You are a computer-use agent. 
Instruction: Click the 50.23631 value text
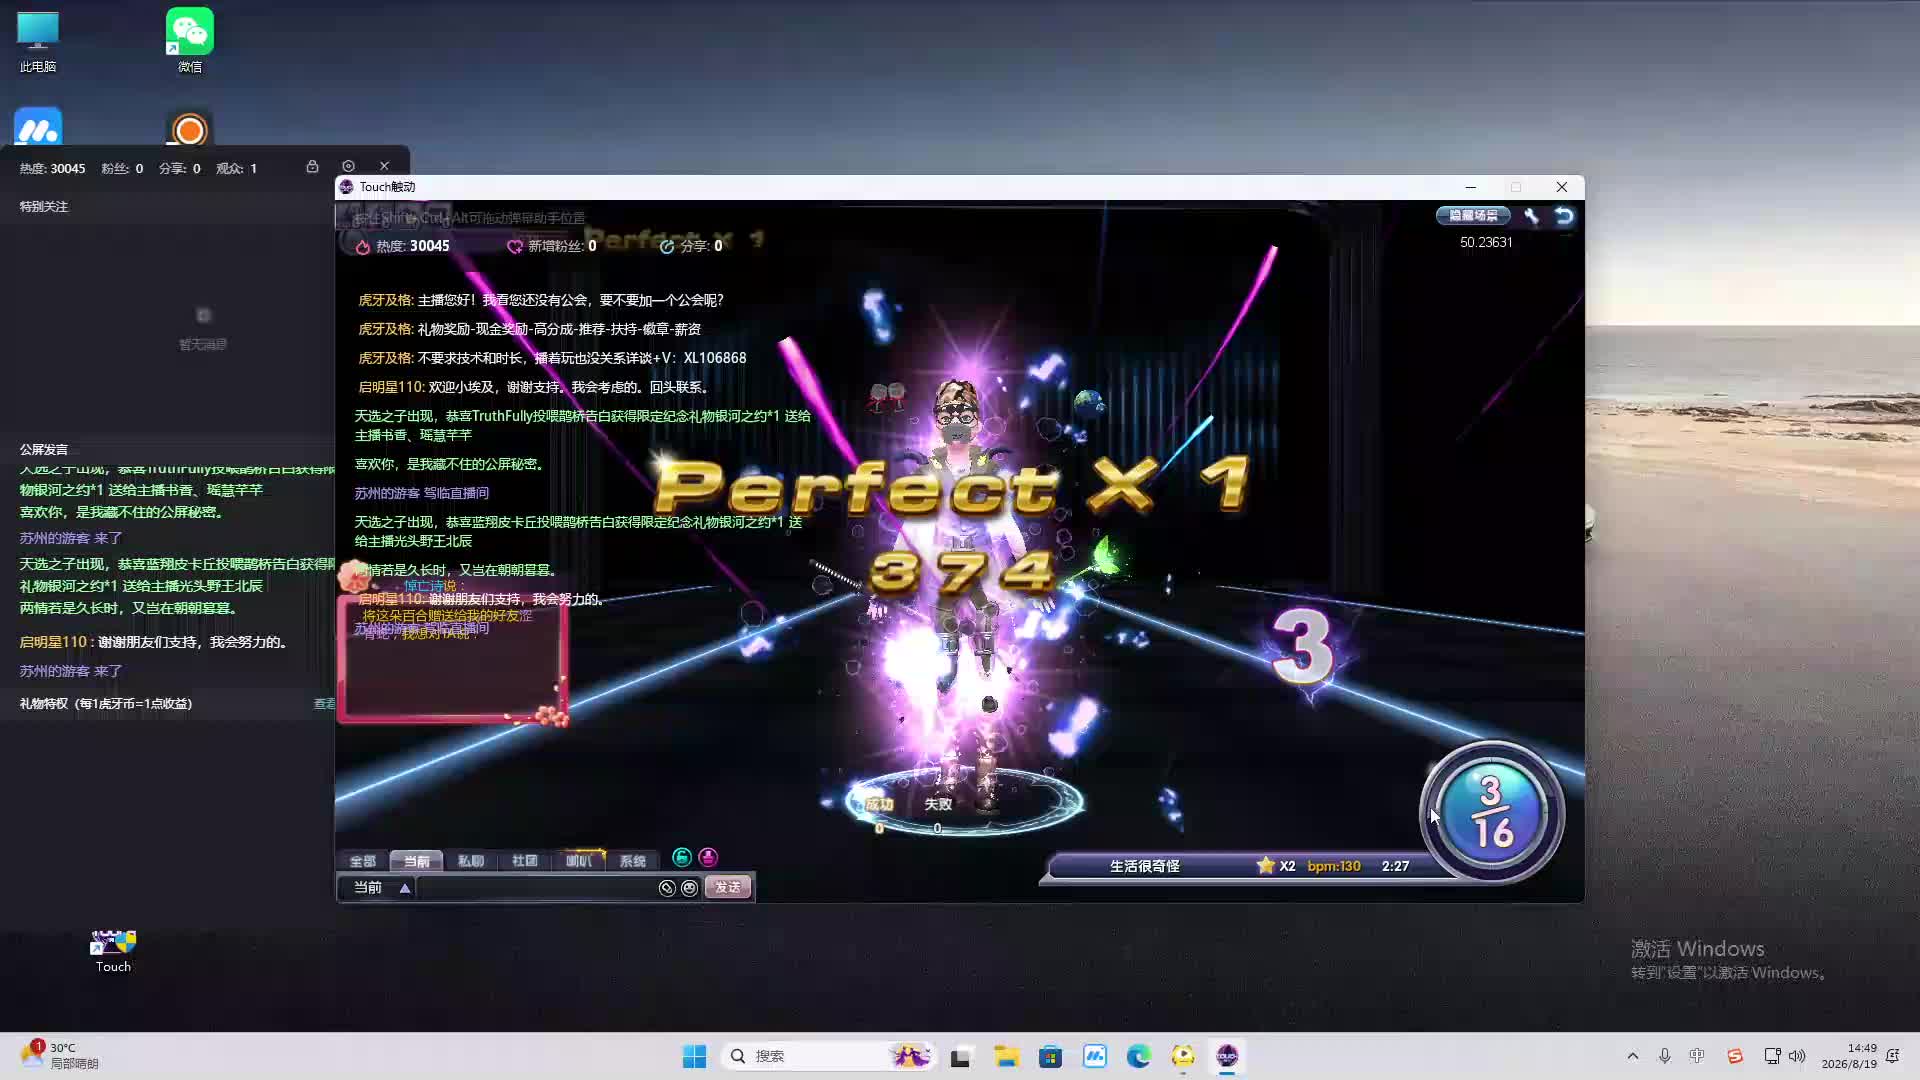tap(1486, 242)
